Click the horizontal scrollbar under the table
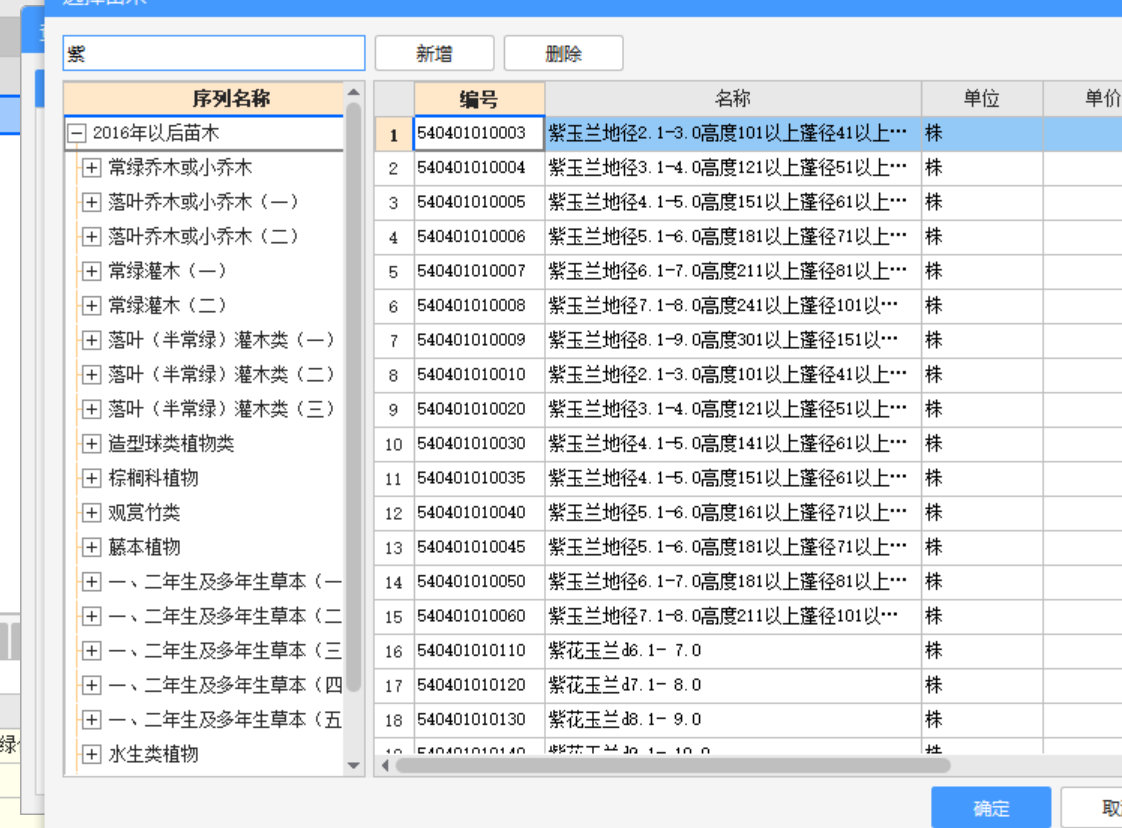 click(673, 766)
